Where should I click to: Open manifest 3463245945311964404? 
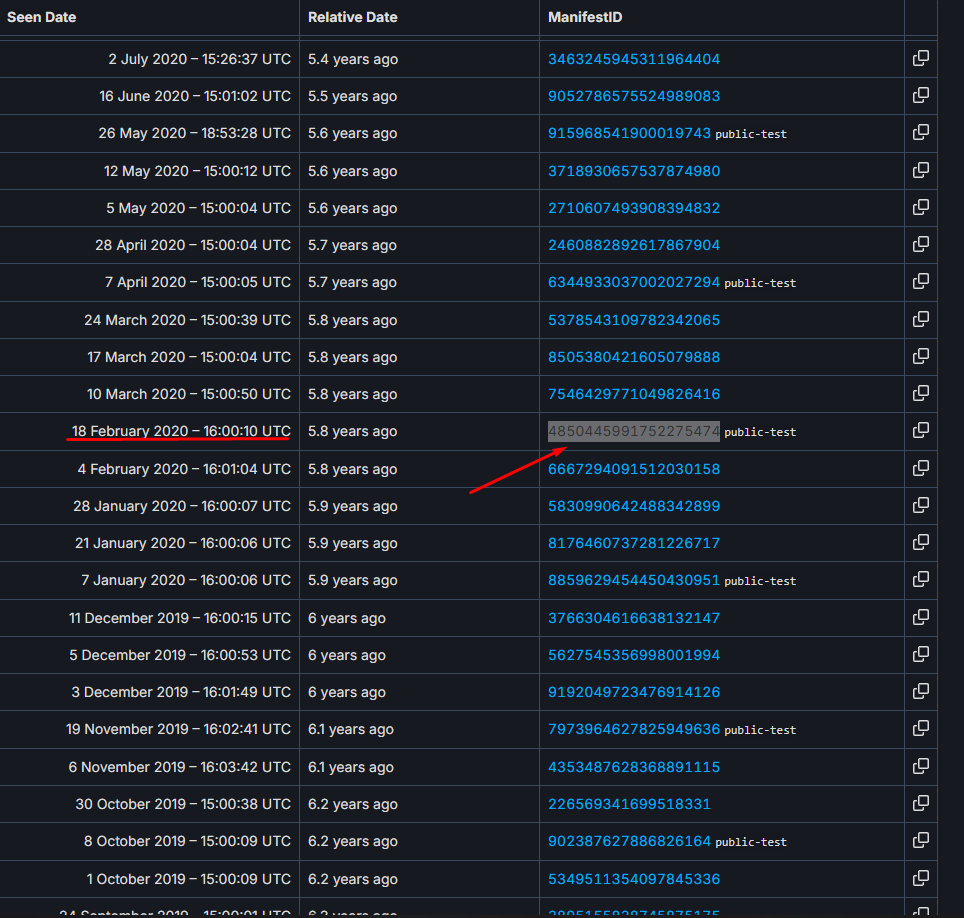coord(633,59)
